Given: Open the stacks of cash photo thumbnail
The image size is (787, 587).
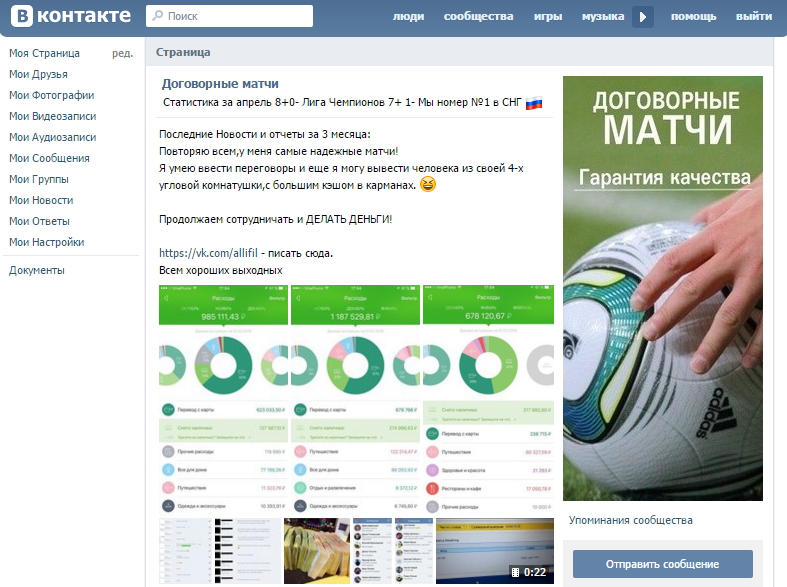Looking at the screenshot, I should tap(317, 551).
